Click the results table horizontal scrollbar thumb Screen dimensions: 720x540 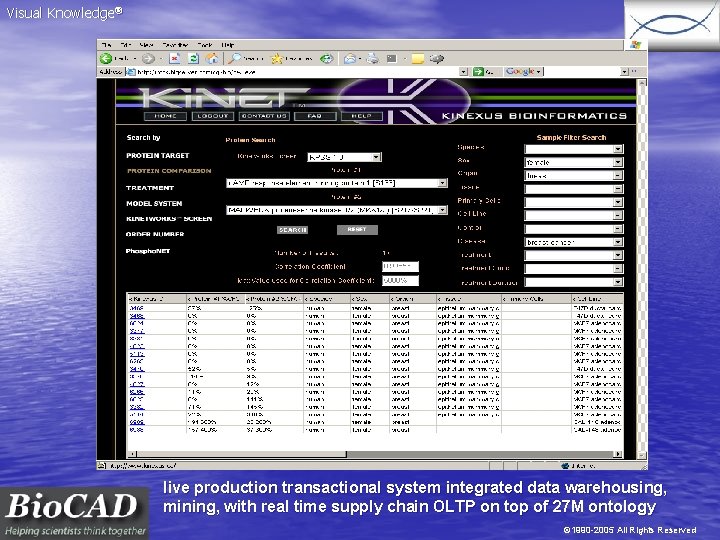click(242, 454)
